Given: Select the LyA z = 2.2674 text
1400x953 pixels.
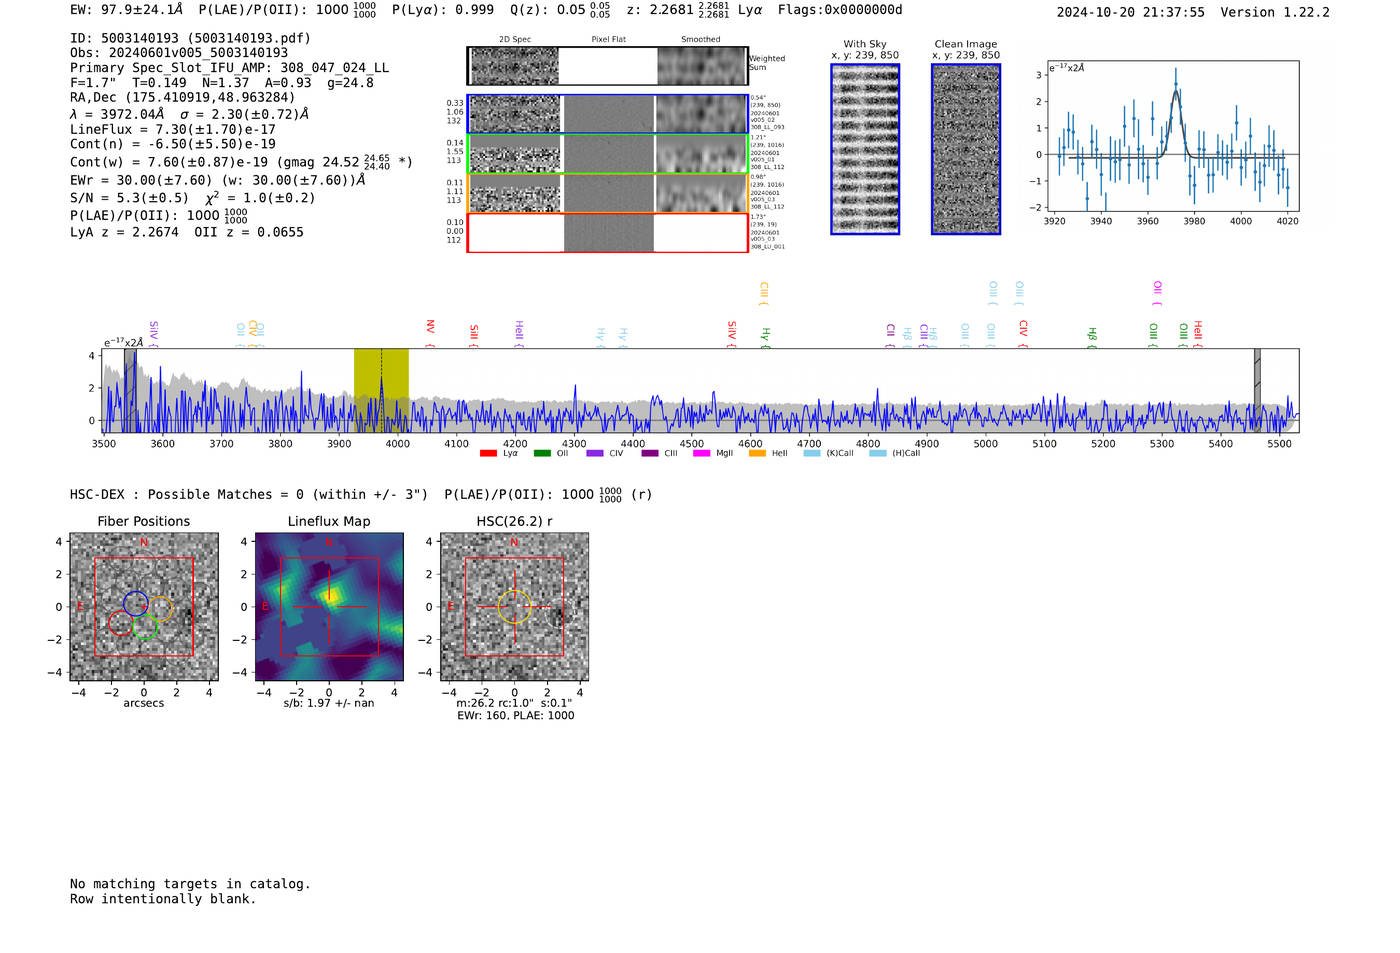Looking at the screenshot, I should 124,232.
